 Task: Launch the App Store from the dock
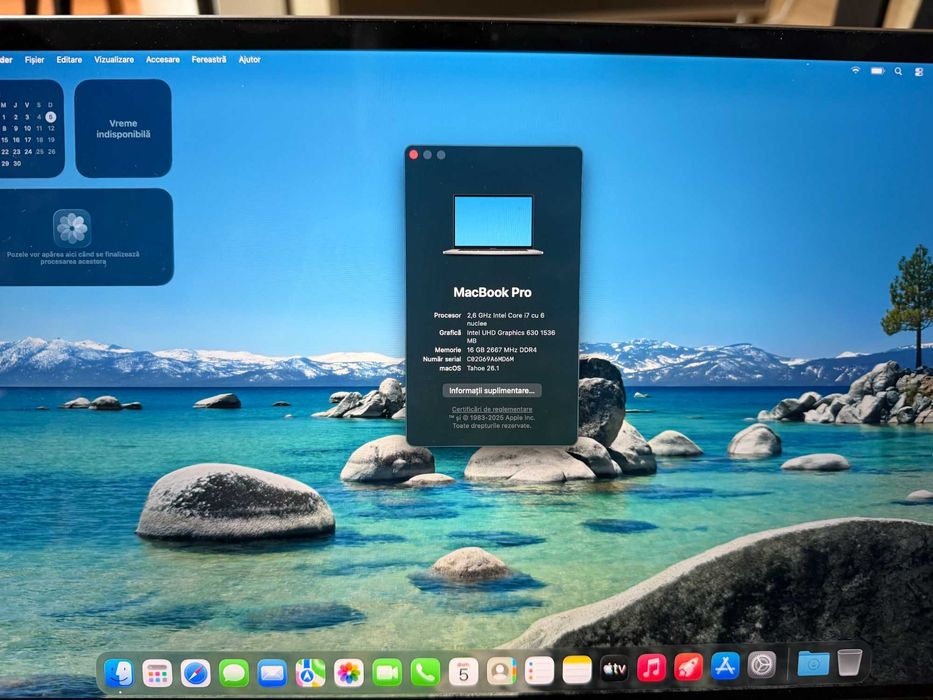(725, 666)
